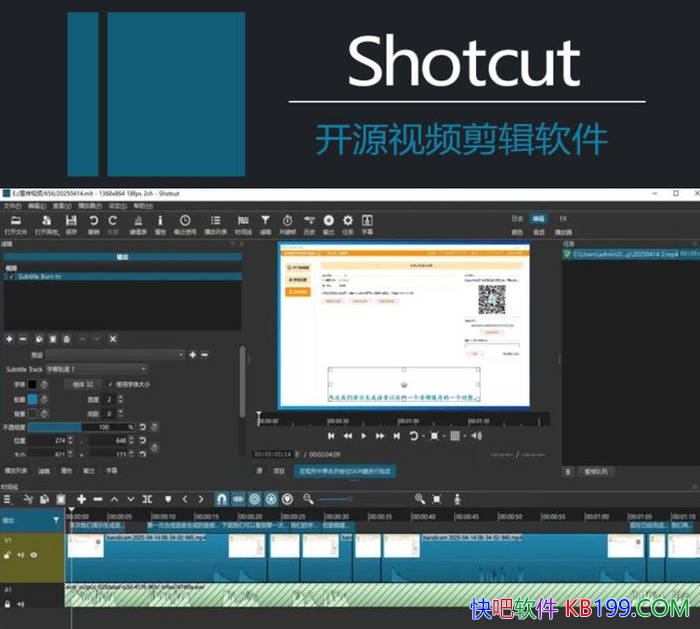Image resolution: width=700 pixels, height=629 pixels.
Task: Toggle ripple trim and drop button
Action: (x=254, y=499)
